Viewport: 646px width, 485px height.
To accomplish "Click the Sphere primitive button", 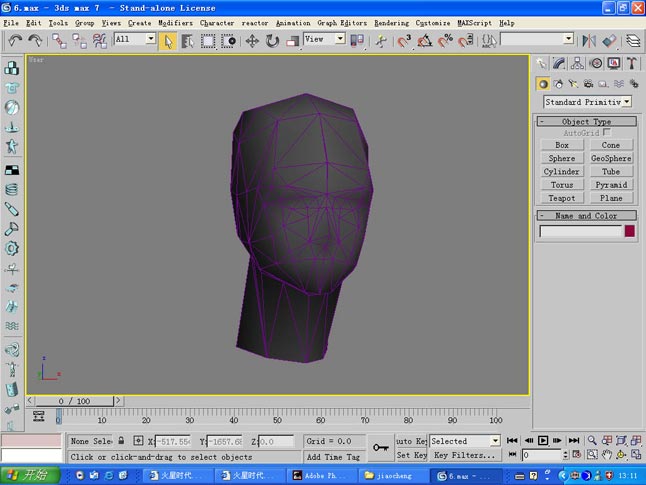I will (562, 158).
